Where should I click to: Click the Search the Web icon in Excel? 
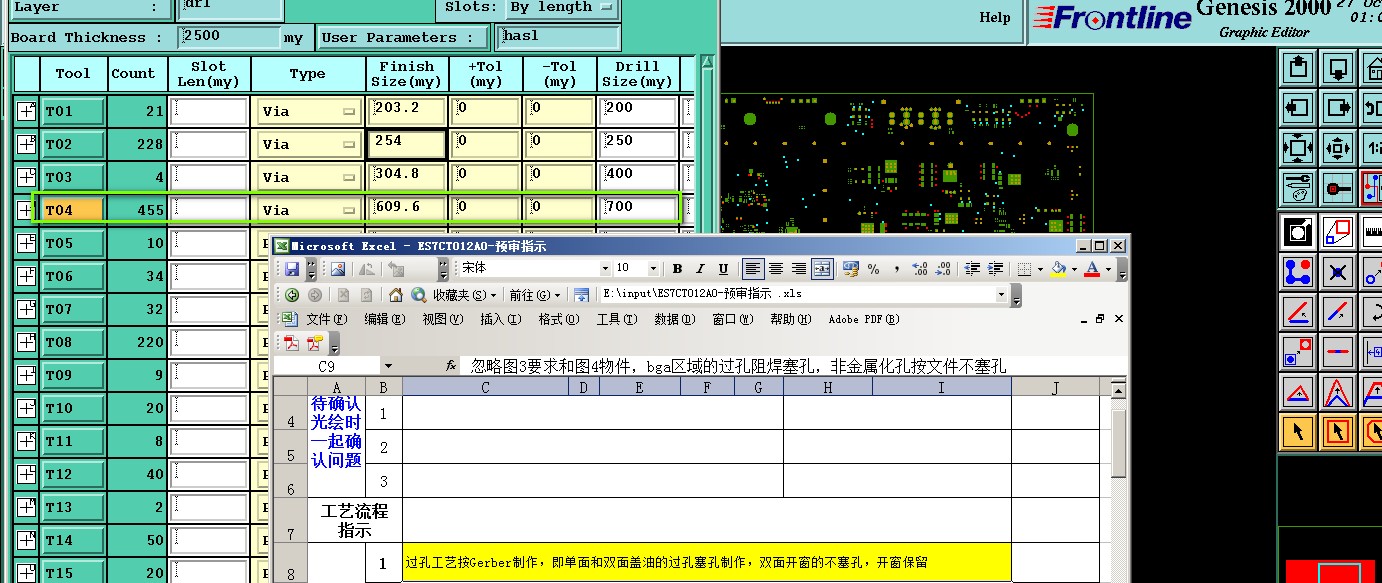[x=418, y=295]
